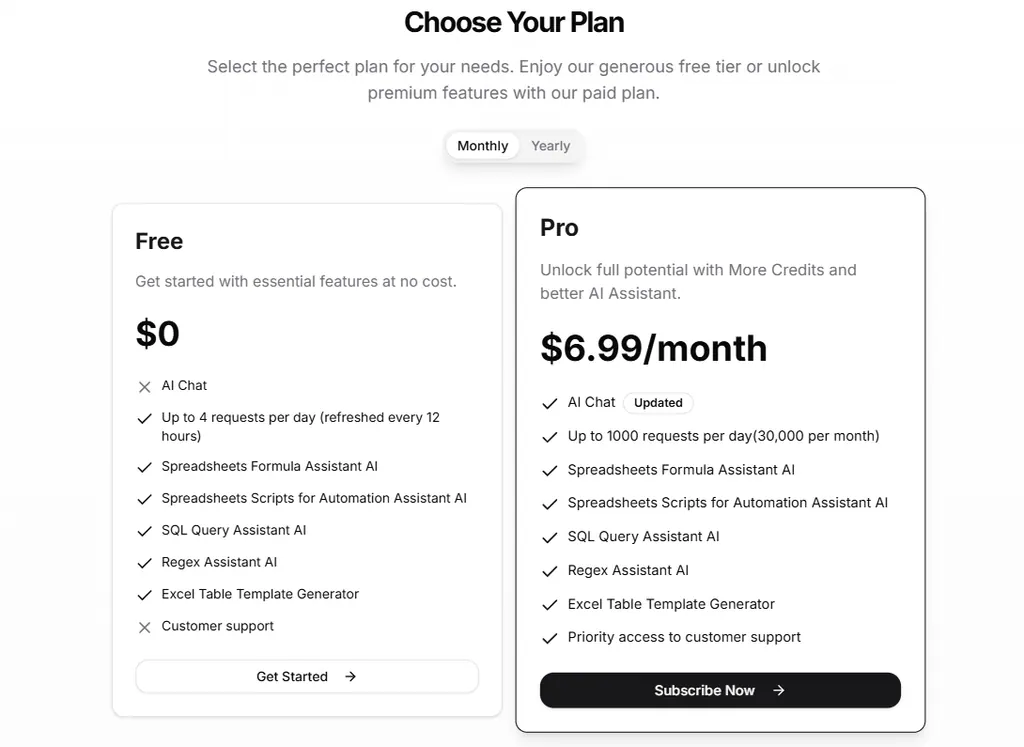Click arrow icon in Get Started button
Screen dimensions: 1024x747
350,677
